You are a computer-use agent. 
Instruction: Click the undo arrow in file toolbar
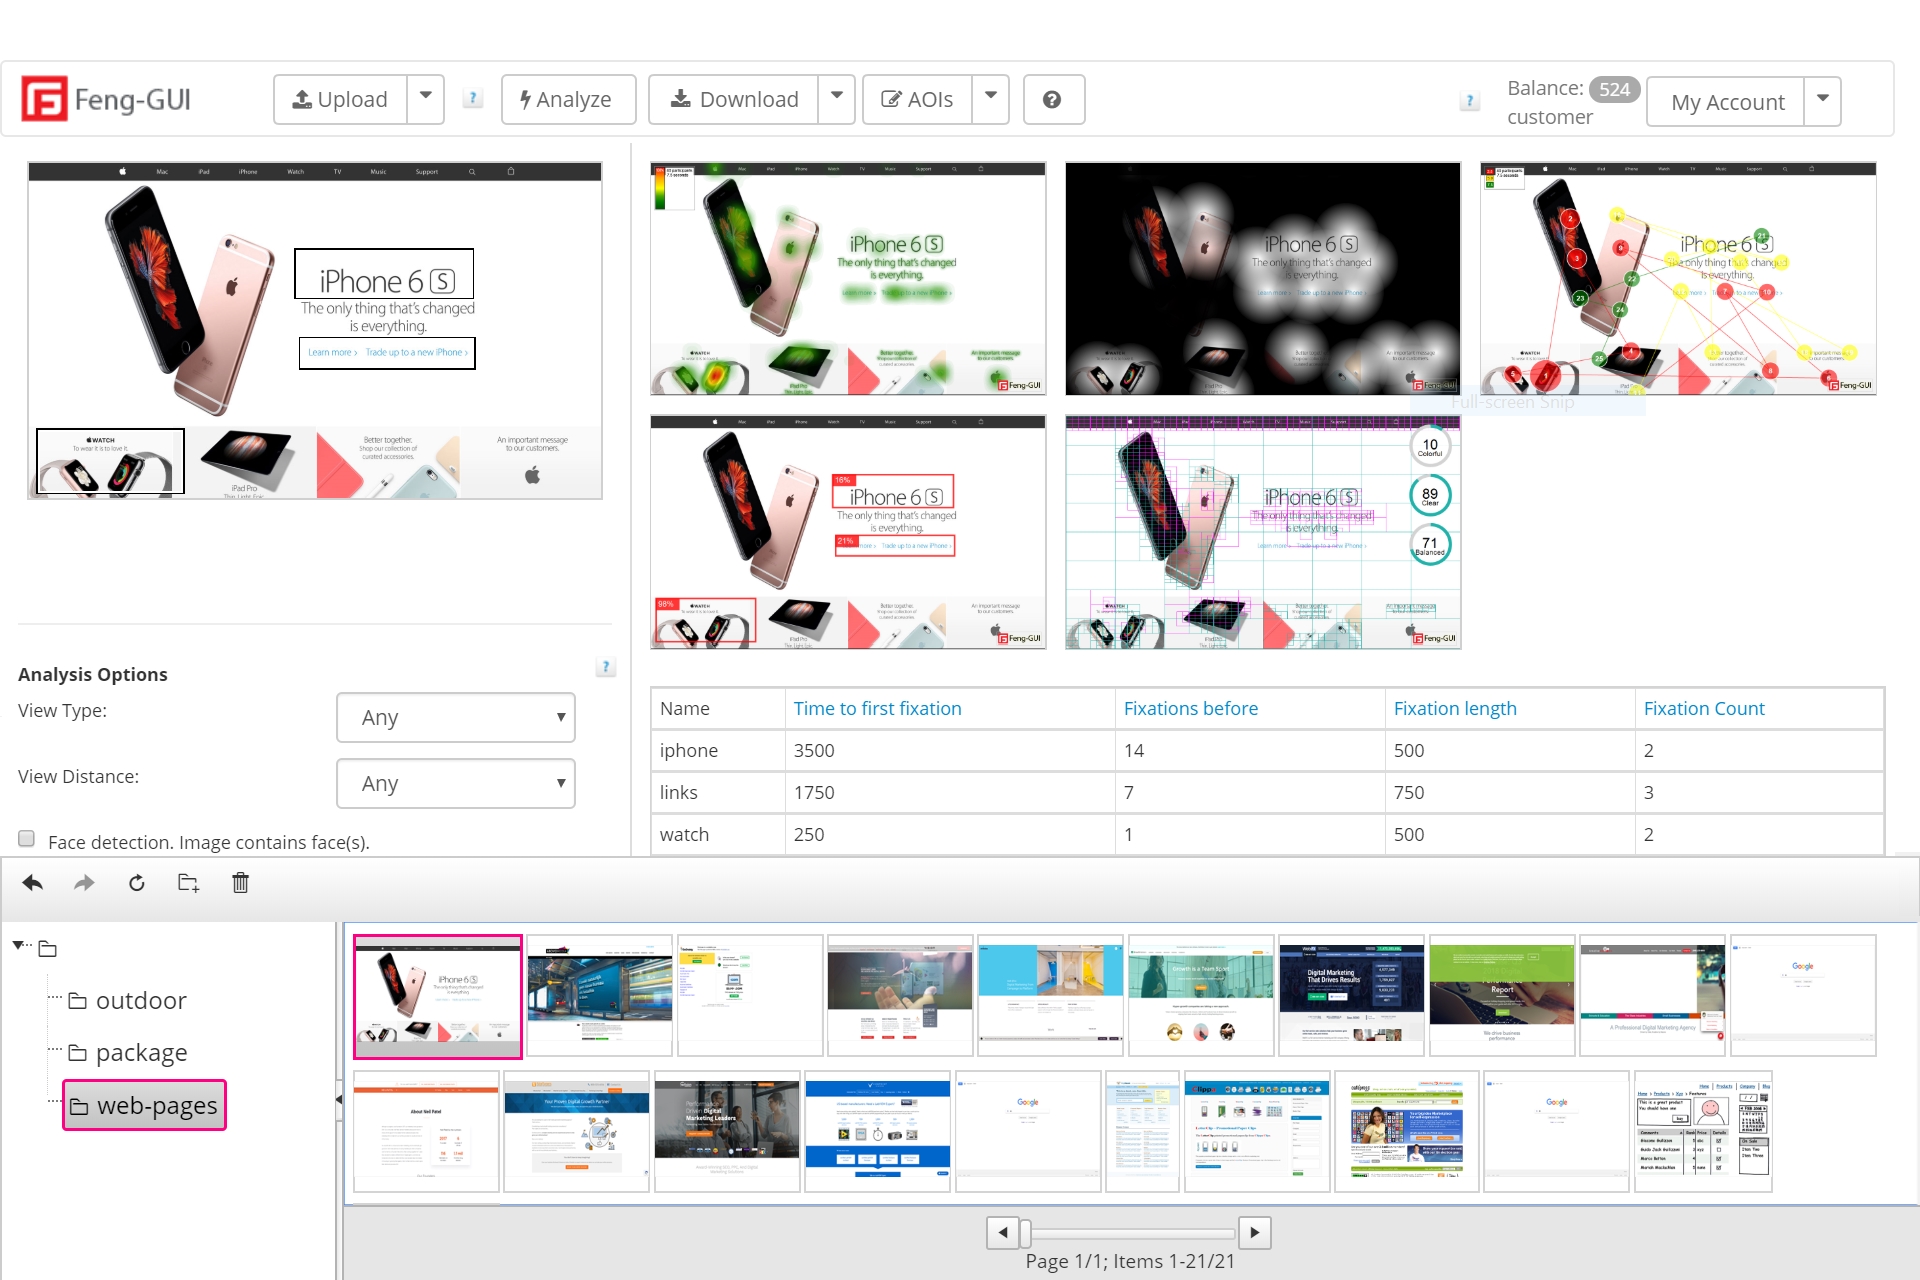pyautogui.click(x=33, y=883)
